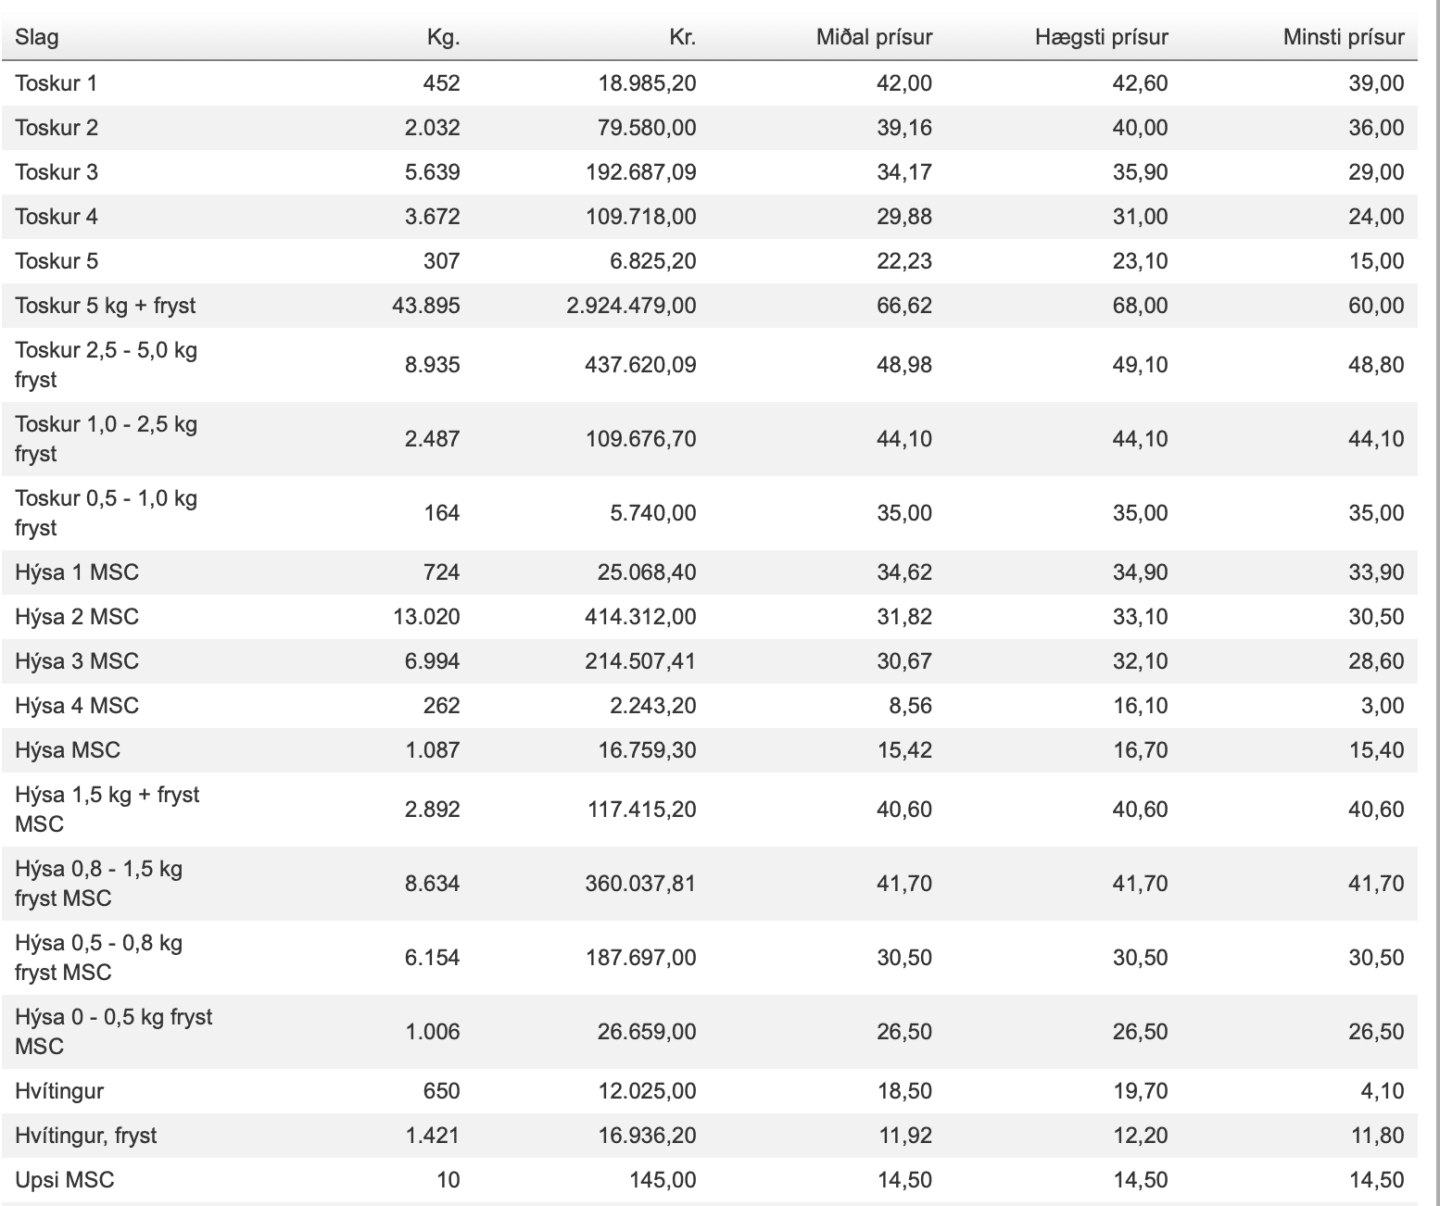This screenshot has width=1440, height=1206.
Task: Select Hýsa MSC highest price 16,70
Action: [x=1140, y=750]
